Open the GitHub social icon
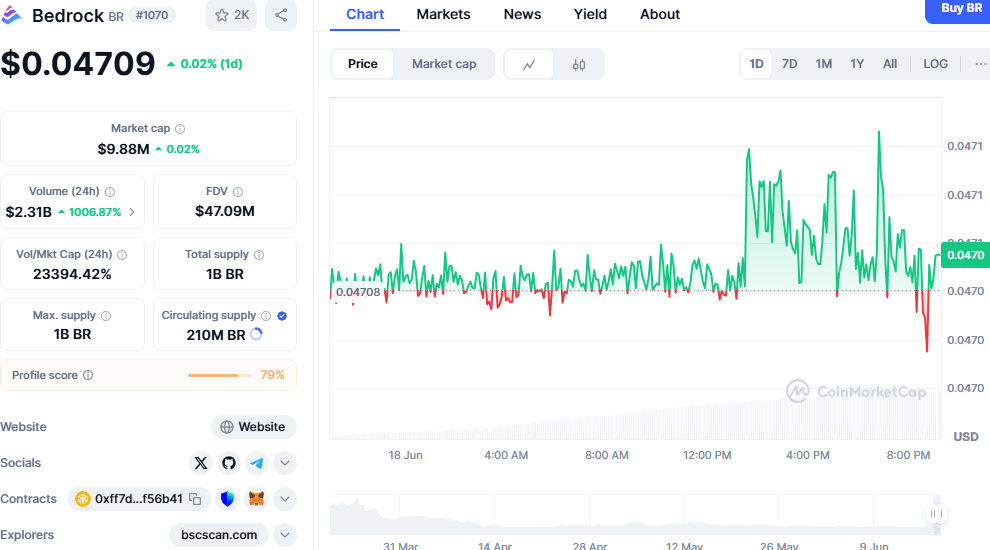This screenshot has width=990, height=550. (x=229, y=463)
